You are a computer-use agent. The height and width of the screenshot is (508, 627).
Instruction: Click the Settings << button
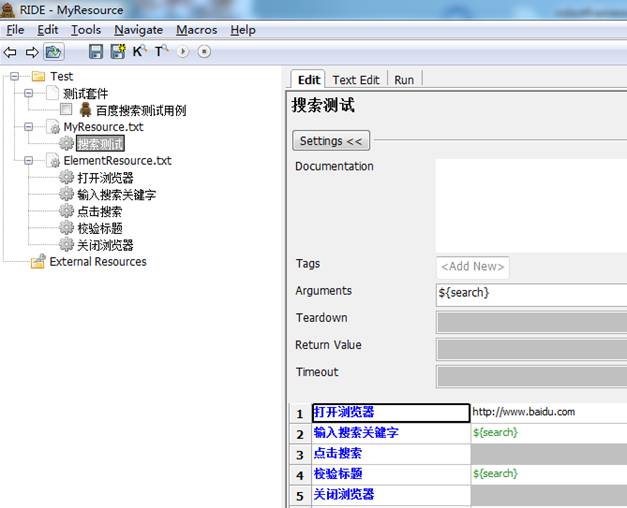pyautogui.click(x=331, y=141)
